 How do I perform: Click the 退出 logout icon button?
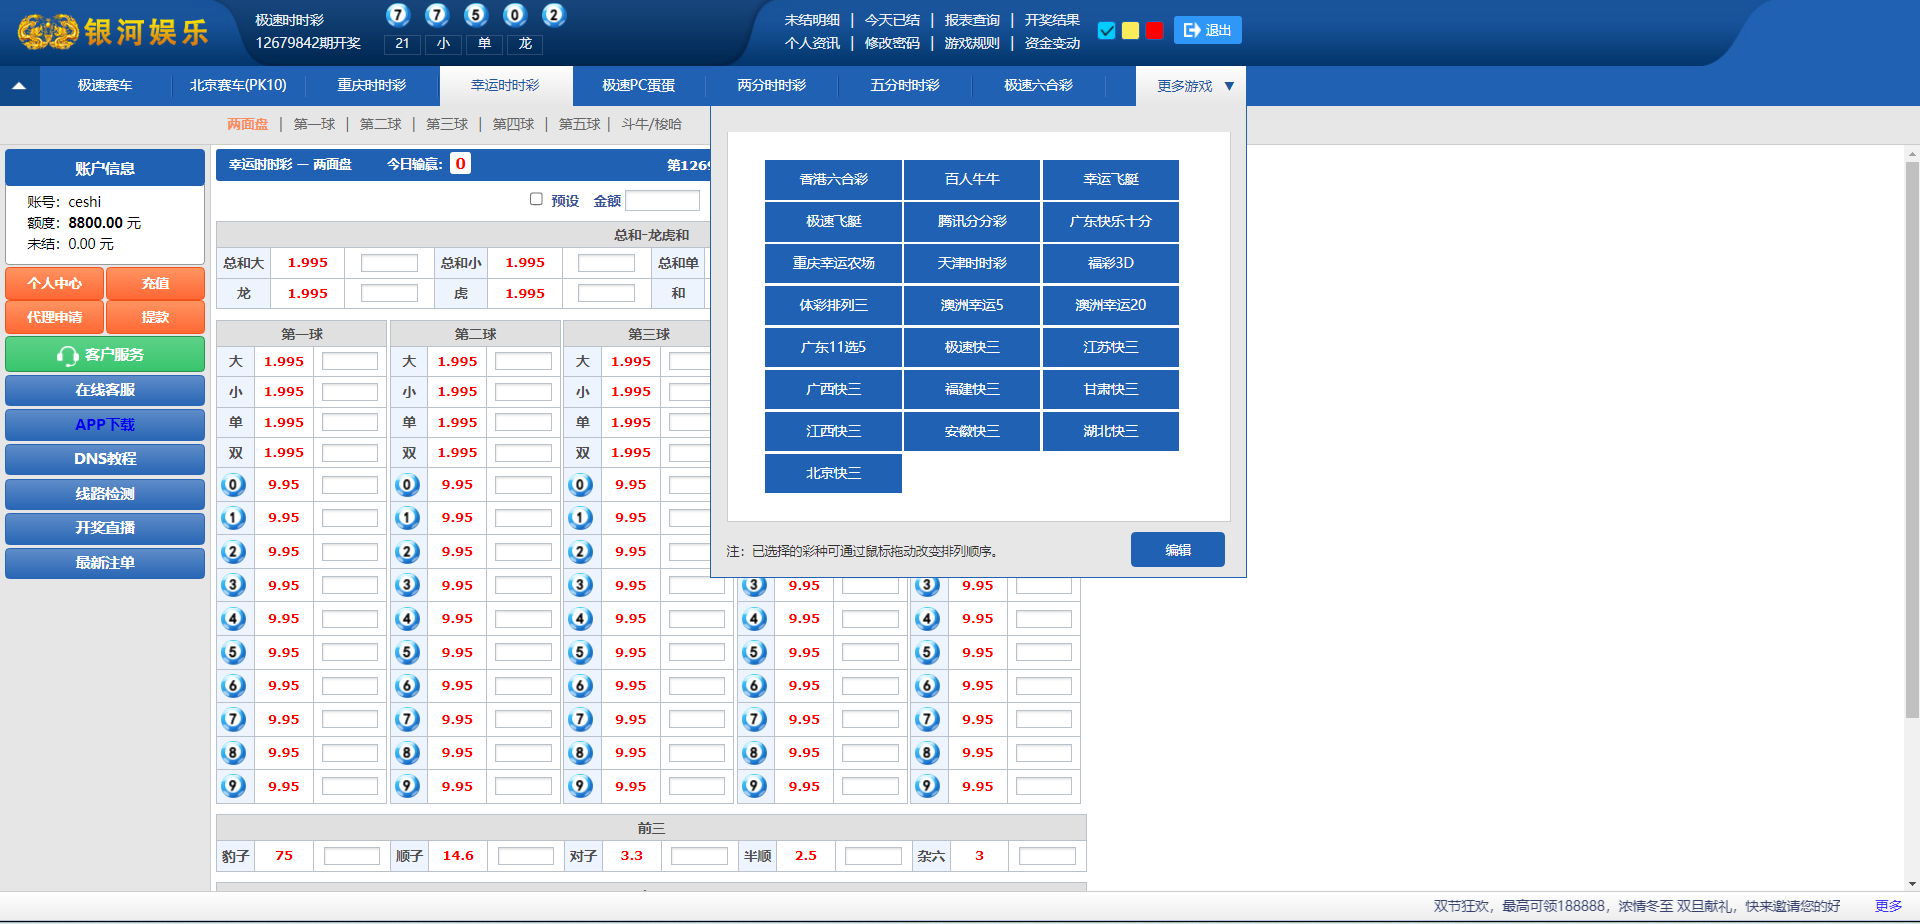click(1207, 30)
